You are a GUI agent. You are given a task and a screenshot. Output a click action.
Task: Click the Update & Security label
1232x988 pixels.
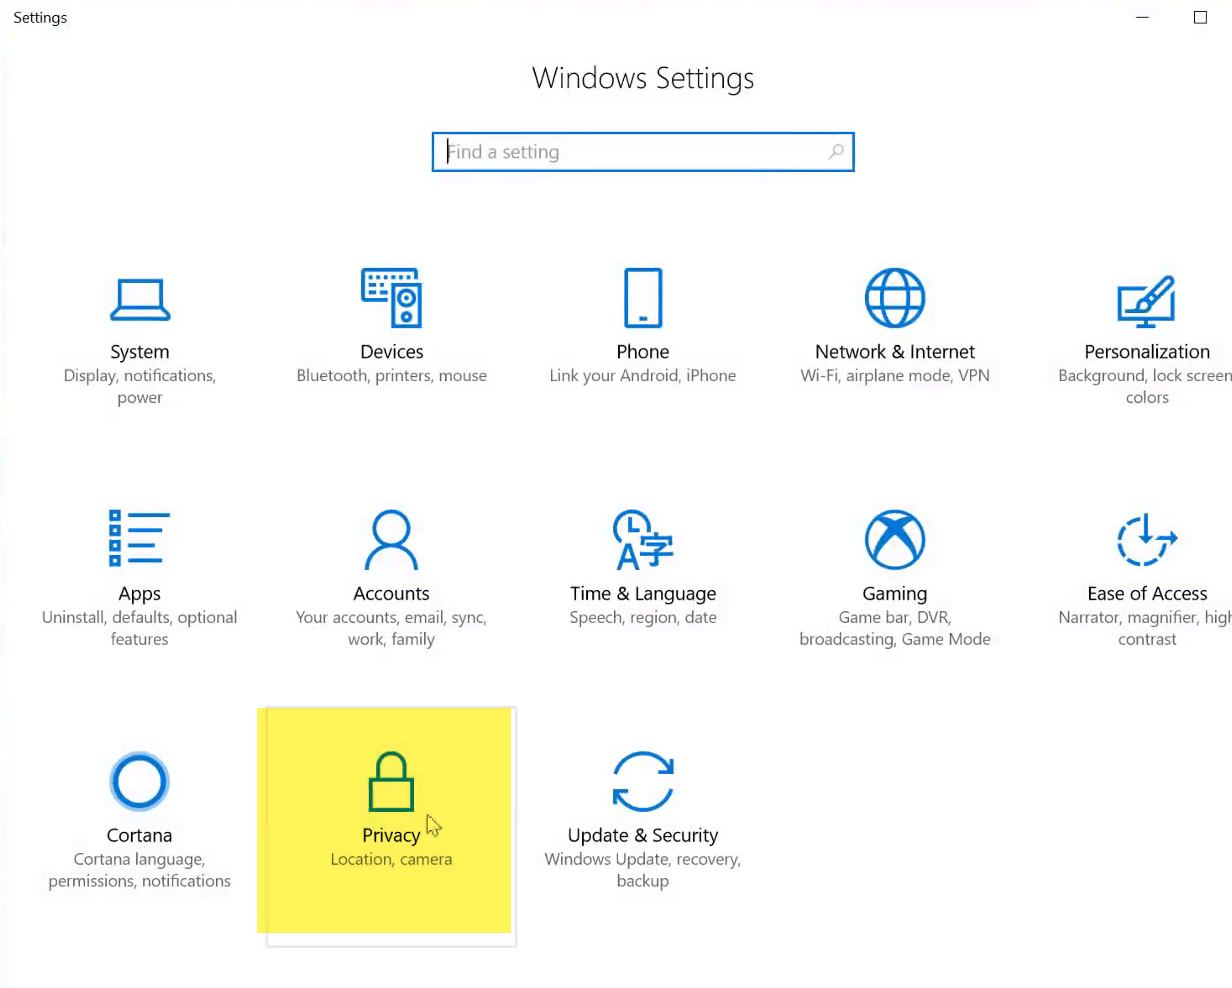coord(643,836)
